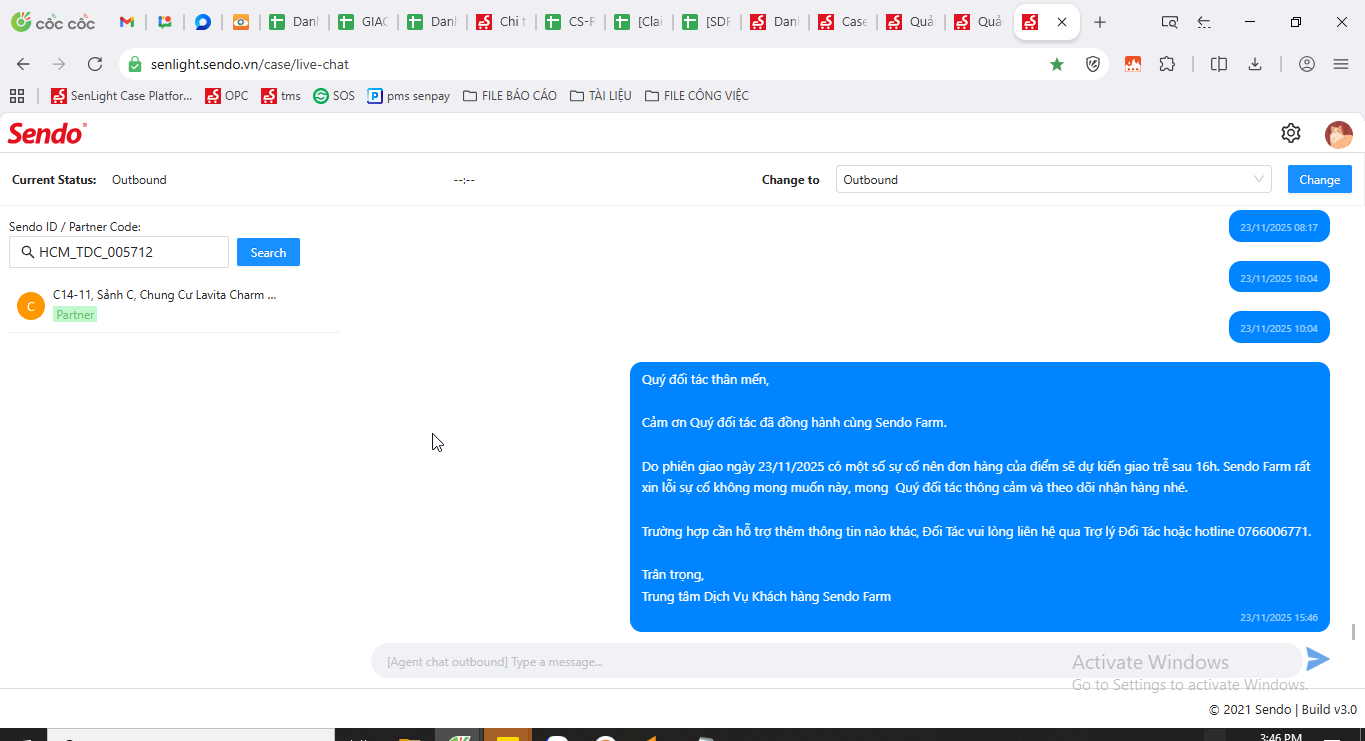1365x741 pixels.
Task: Click the chat scrollbar thumb
Action: [1354, 632]
